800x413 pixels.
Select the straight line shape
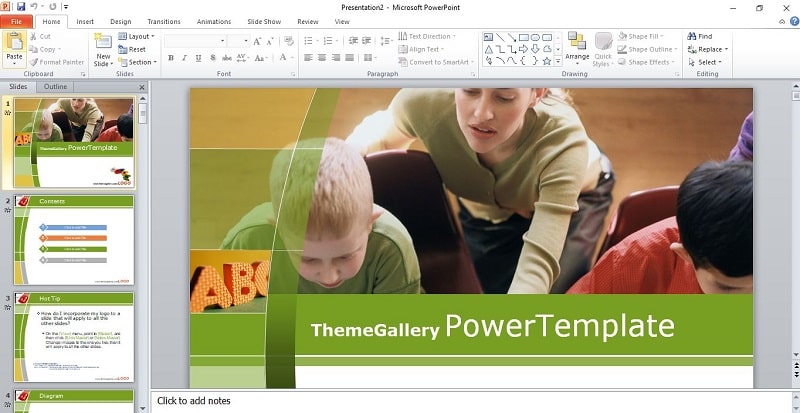pos(500,37)
